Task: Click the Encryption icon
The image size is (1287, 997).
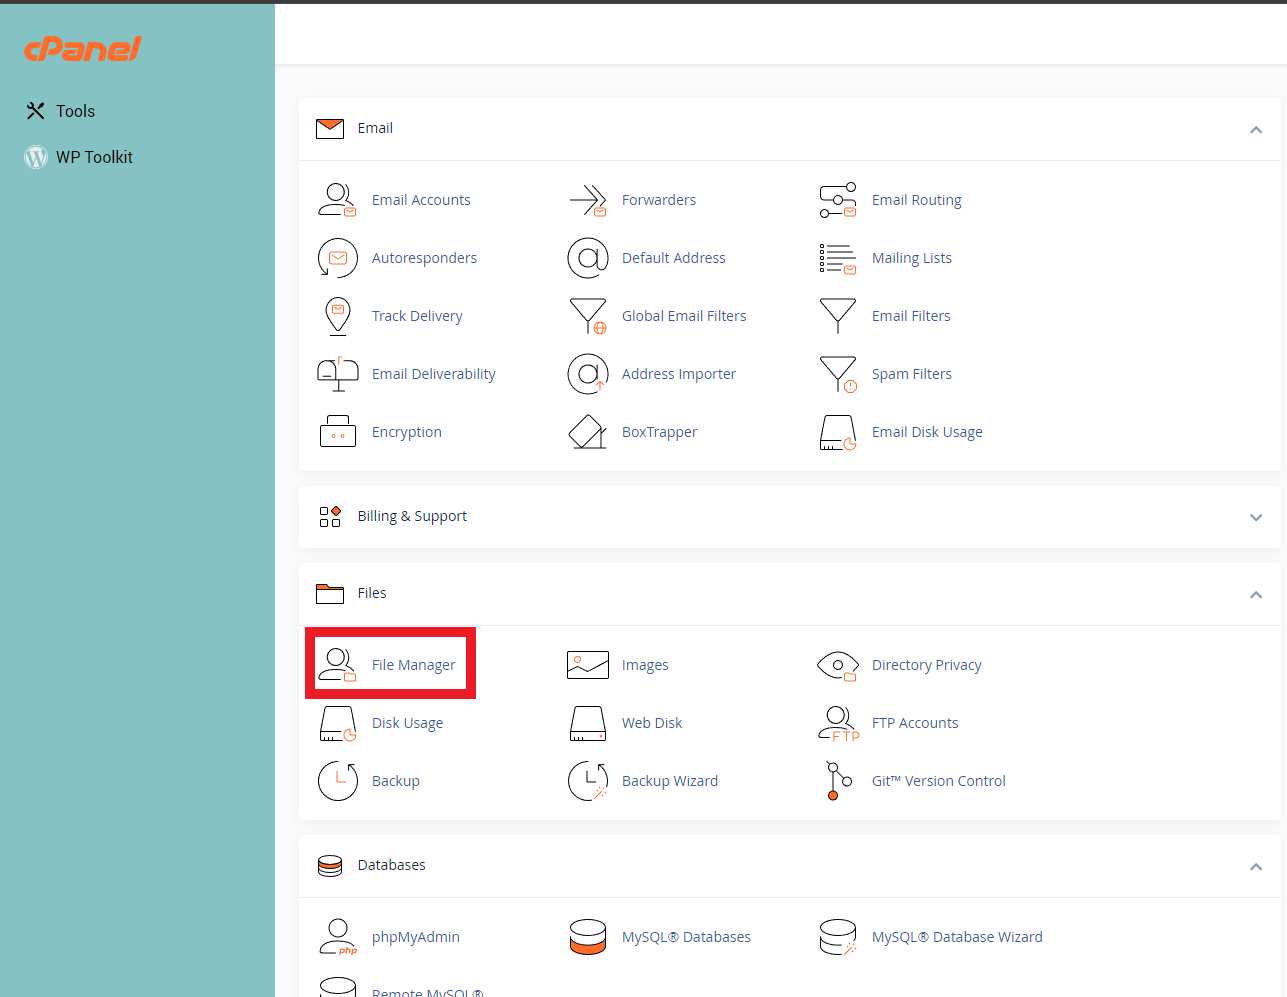Action: click(338, 432)
